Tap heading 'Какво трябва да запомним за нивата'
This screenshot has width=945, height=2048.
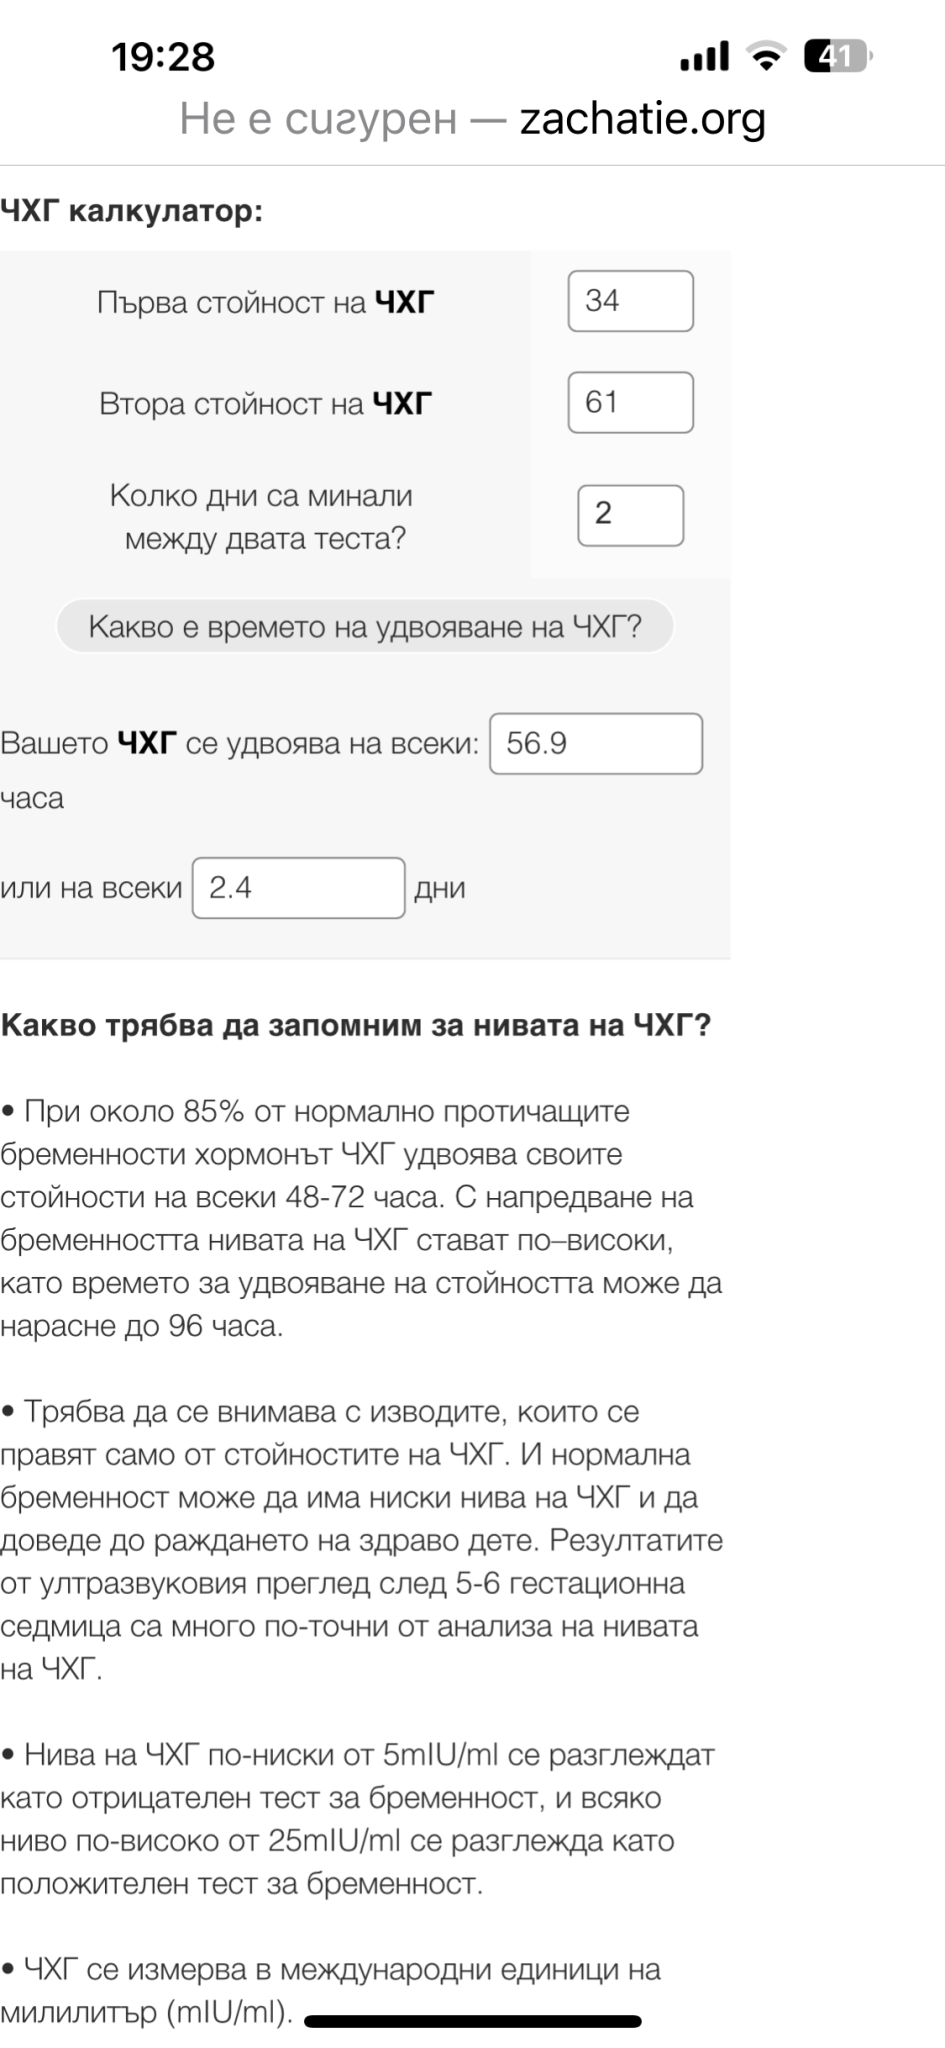355,1025
